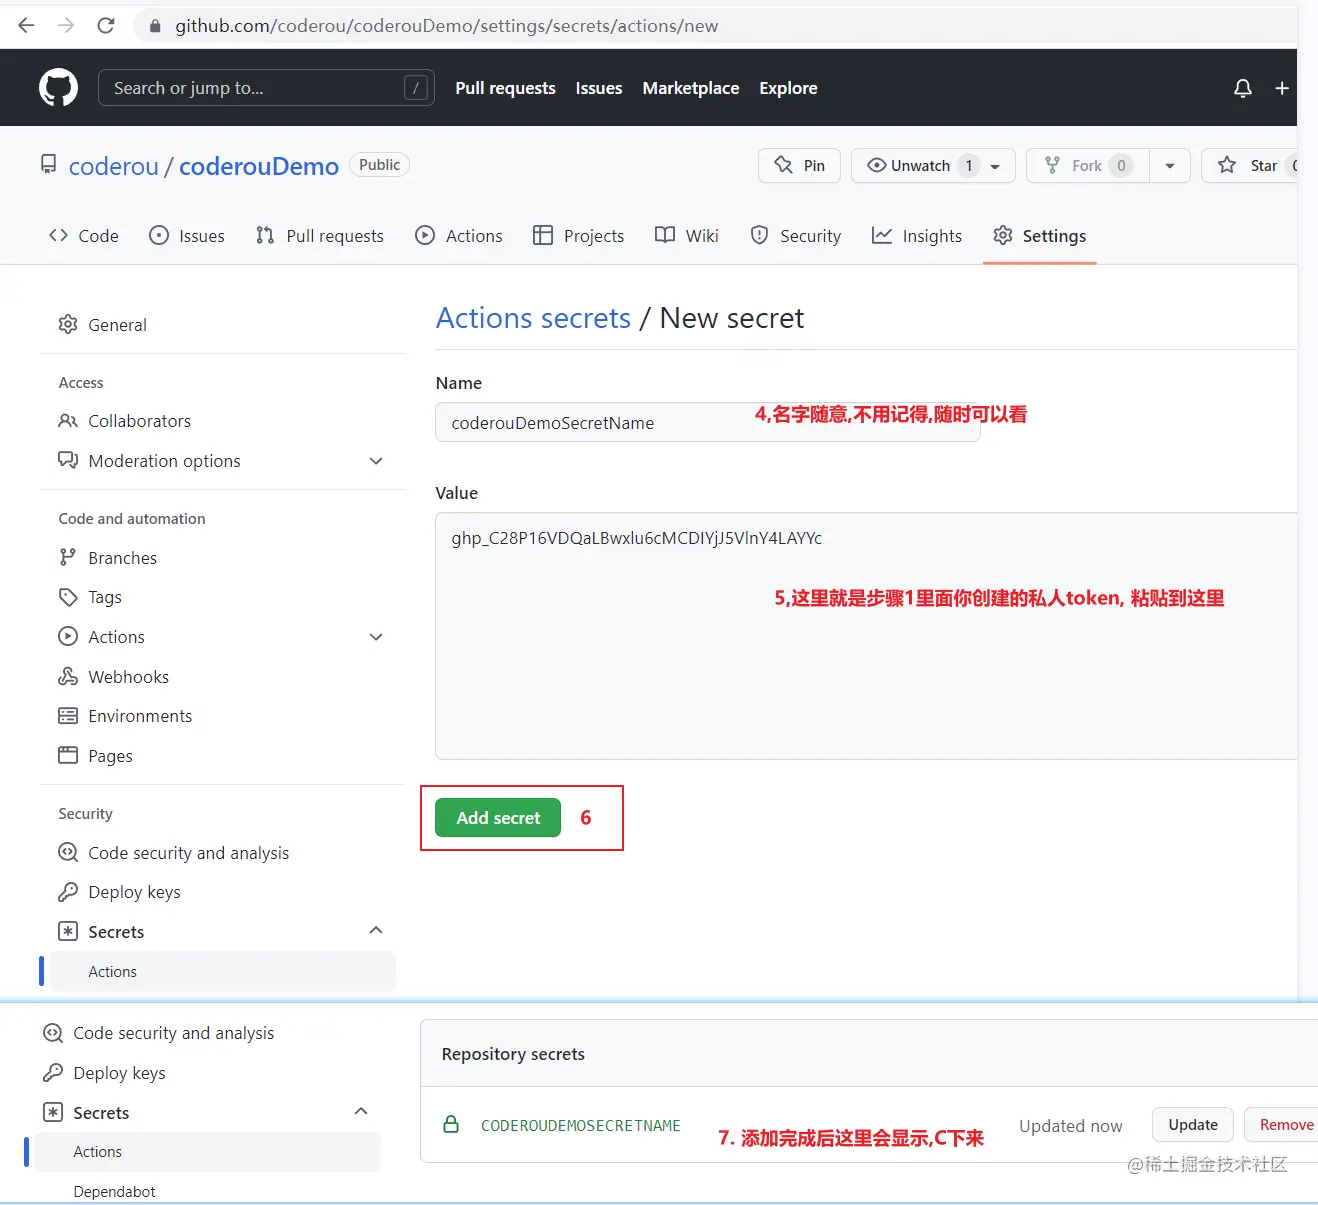
Task: Open the Fork options dropdown arrow
Action: click(1170, 166)
